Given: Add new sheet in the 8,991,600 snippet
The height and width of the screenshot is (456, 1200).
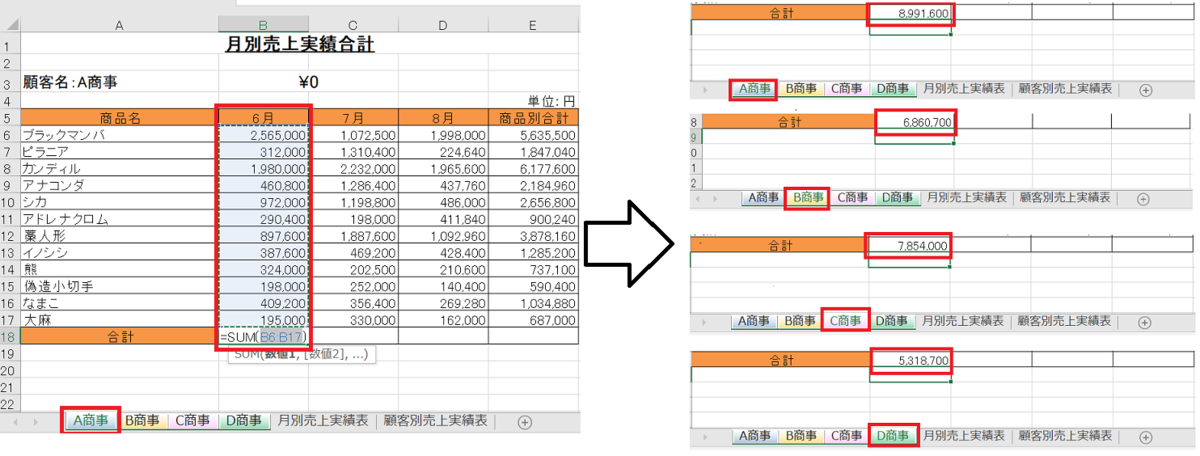Looking at the screenshot, I should pos(1146,89).
